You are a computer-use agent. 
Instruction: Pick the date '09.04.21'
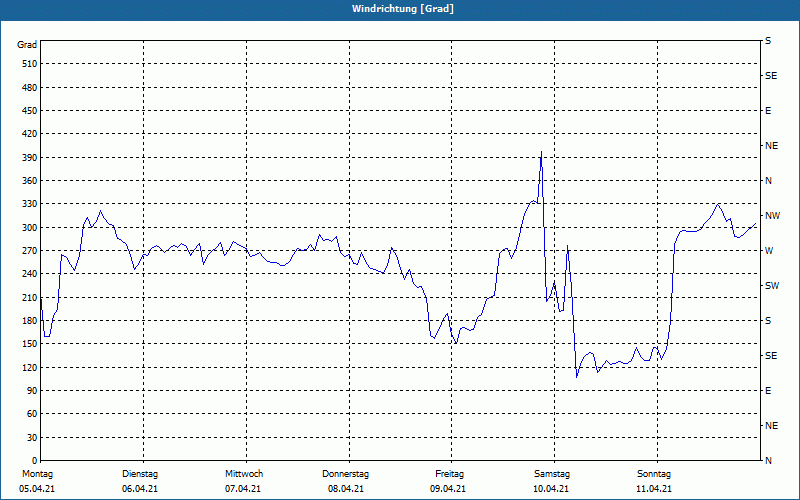(x=448, y=489)
